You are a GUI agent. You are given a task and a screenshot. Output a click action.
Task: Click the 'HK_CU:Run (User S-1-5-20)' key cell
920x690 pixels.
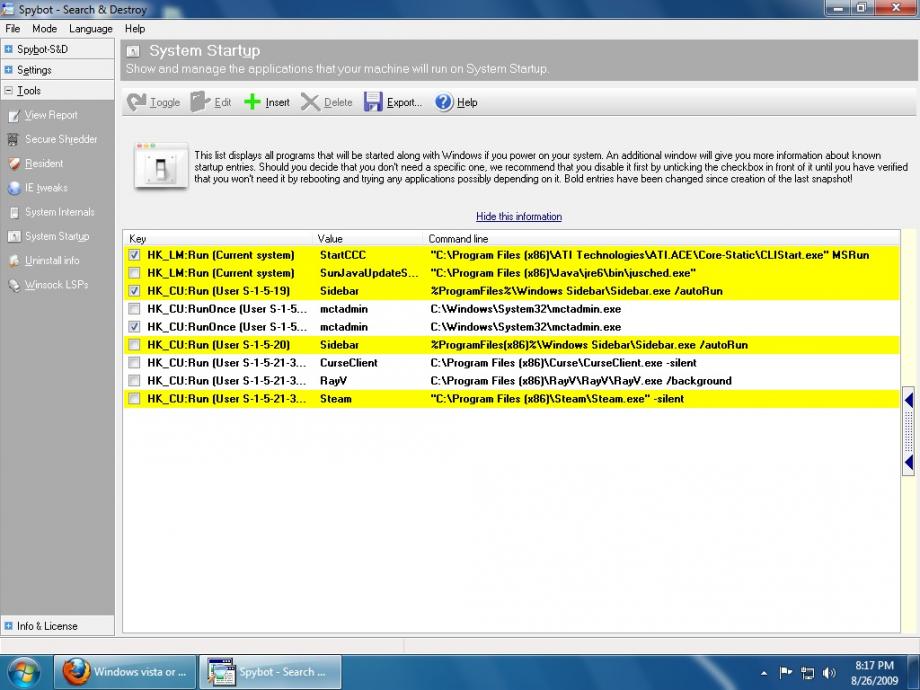[x=218, y=345]
